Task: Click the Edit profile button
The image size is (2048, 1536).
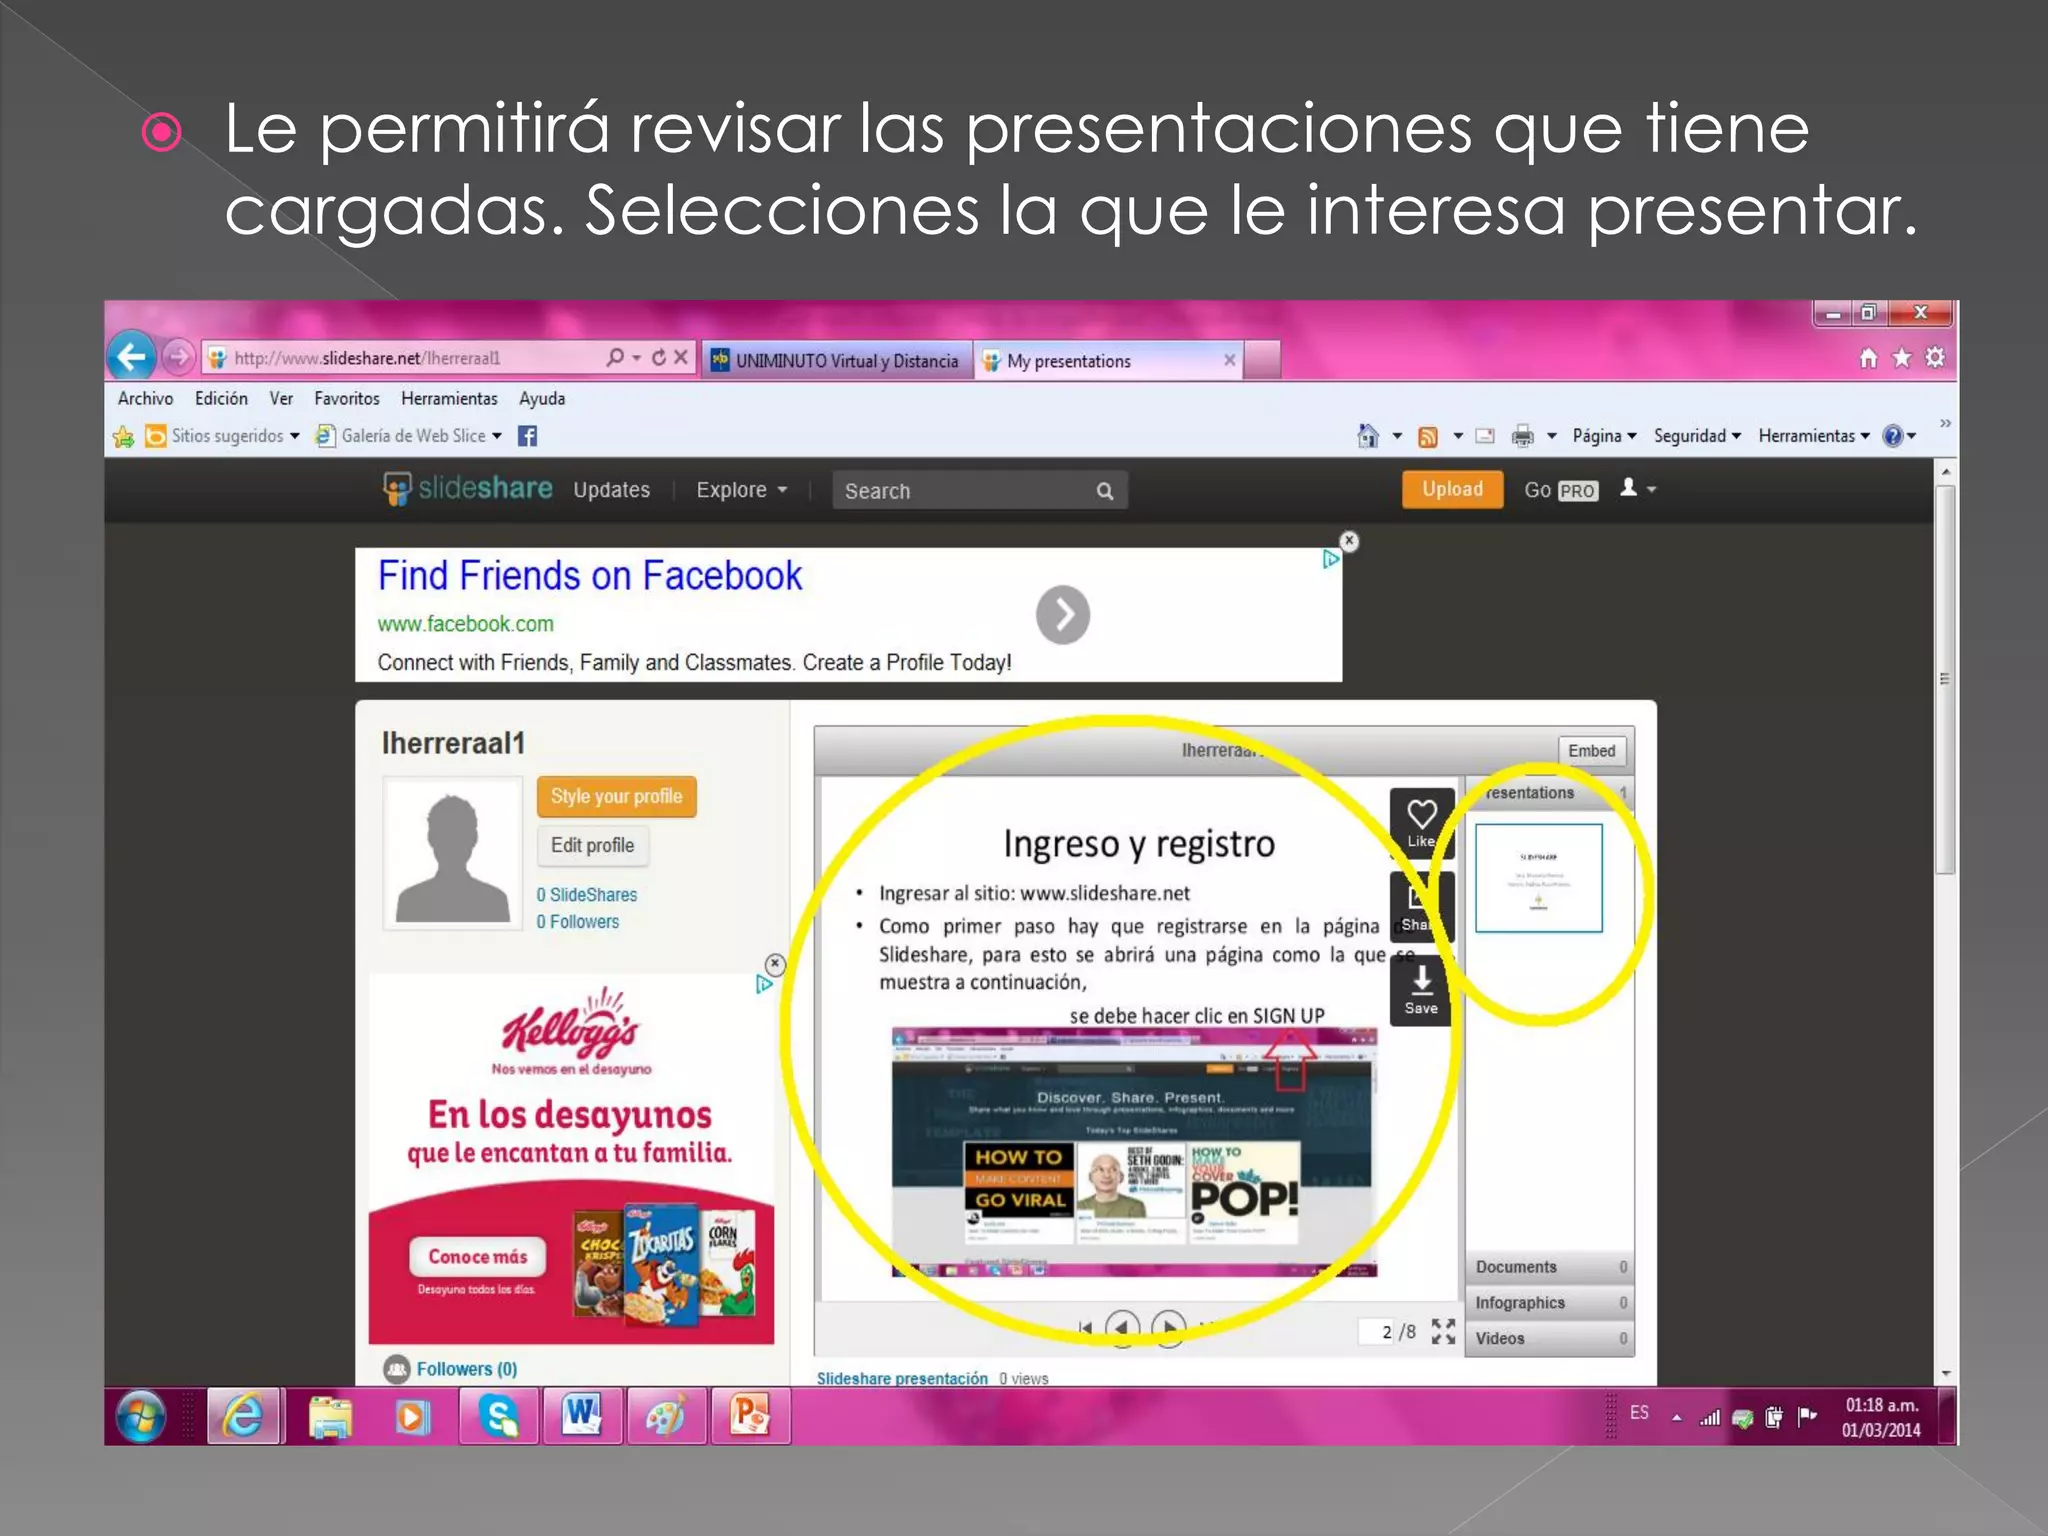Action: 592,845
